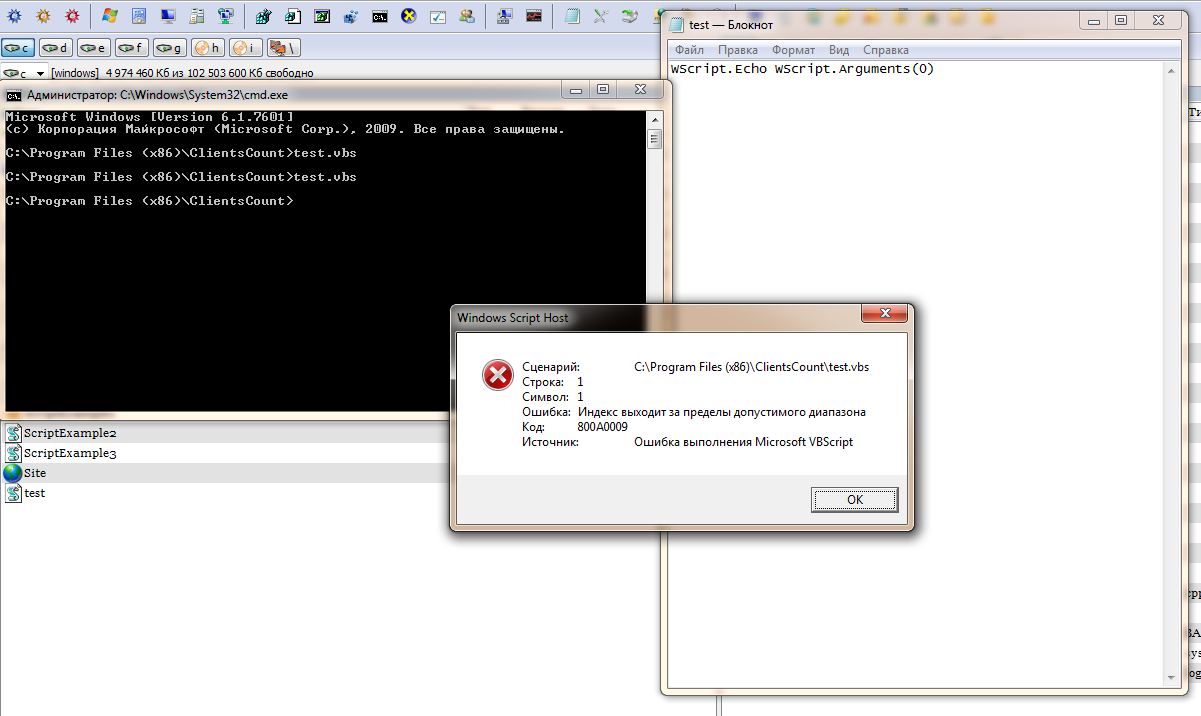Click the users toolbar icon

tap(467, 16)
